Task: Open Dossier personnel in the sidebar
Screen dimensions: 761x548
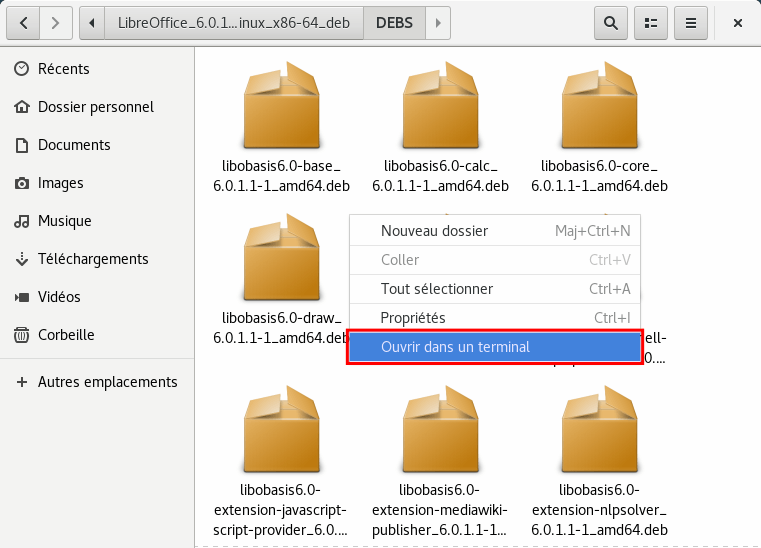Action: (97, 107)
